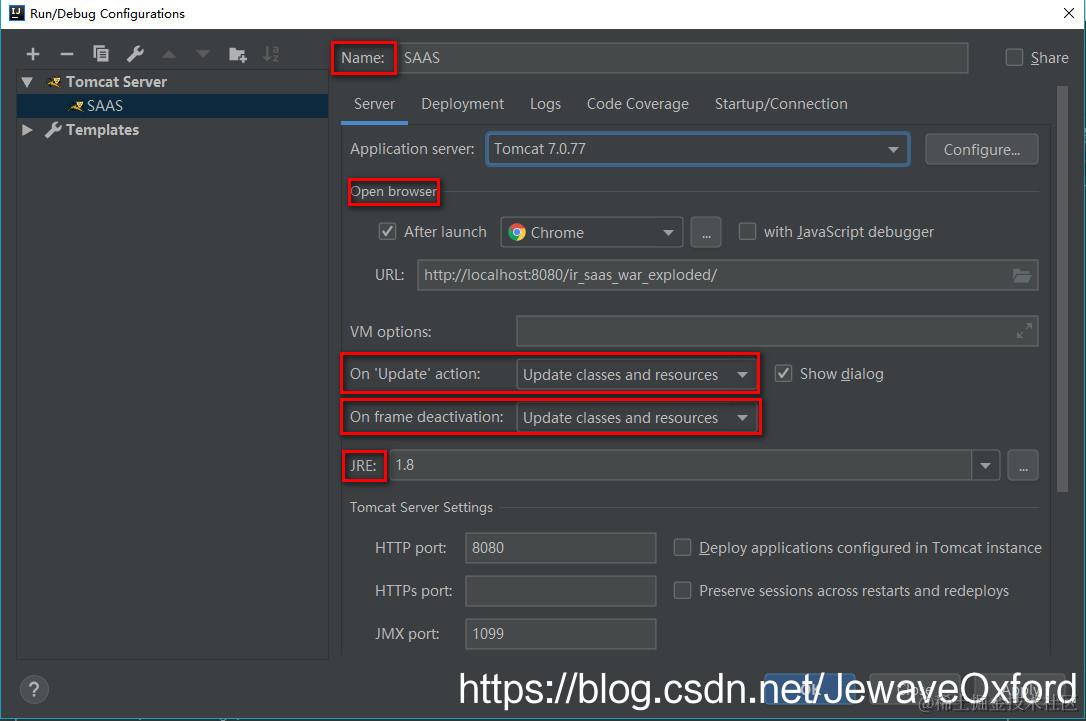Enable Deploy applications configured in Tomcat instance
This screenshot has height=721, width=1086.
pos(682,548)
